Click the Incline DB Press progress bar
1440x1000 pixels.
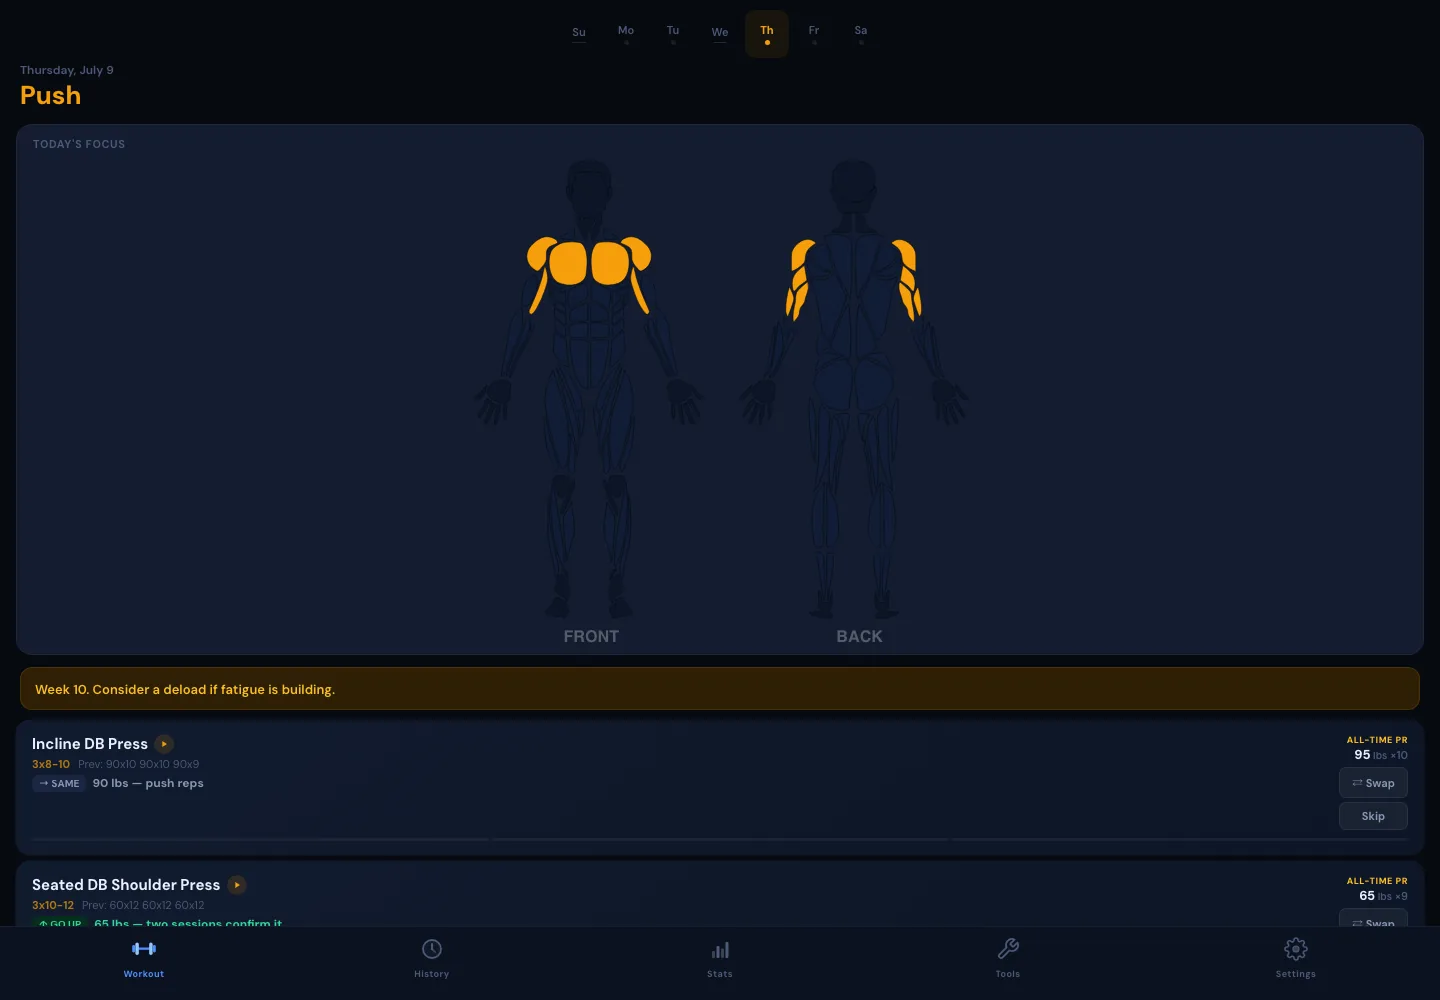click(x=720, y=839)
